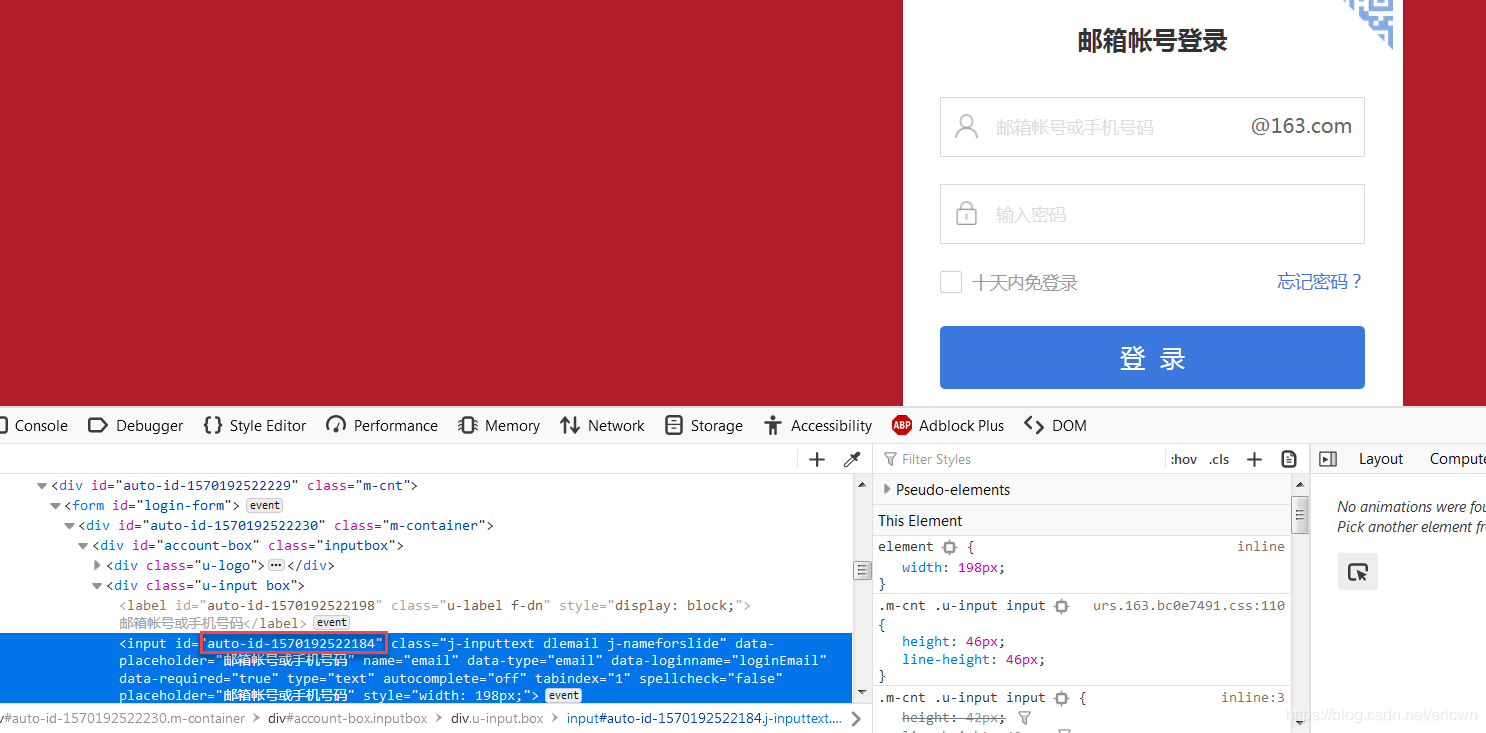Viewport: 1486px width, 733px height.
Task: Toggle the three-pane inspector layout icon
Action: pyautogui.click(x=1328, y=459)
